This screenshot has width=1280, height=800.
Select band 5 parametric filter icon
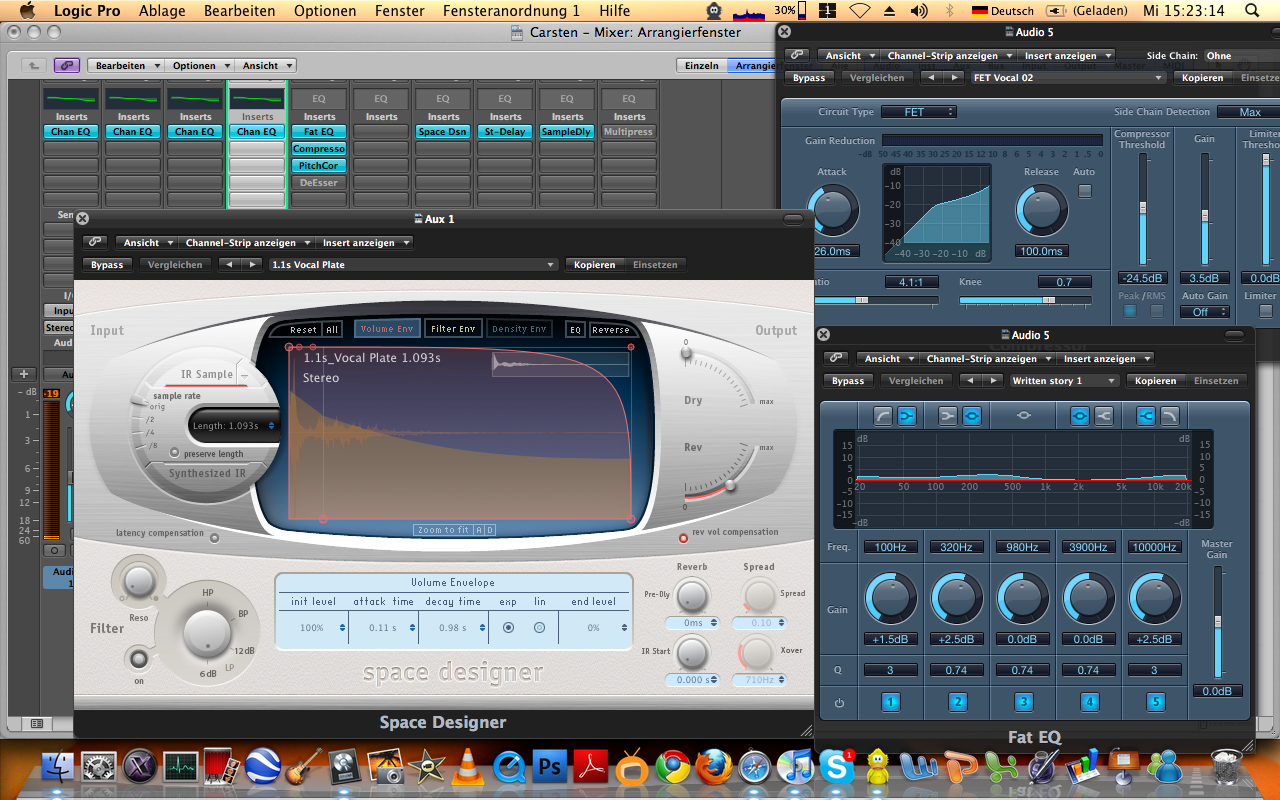(1145, 415)
